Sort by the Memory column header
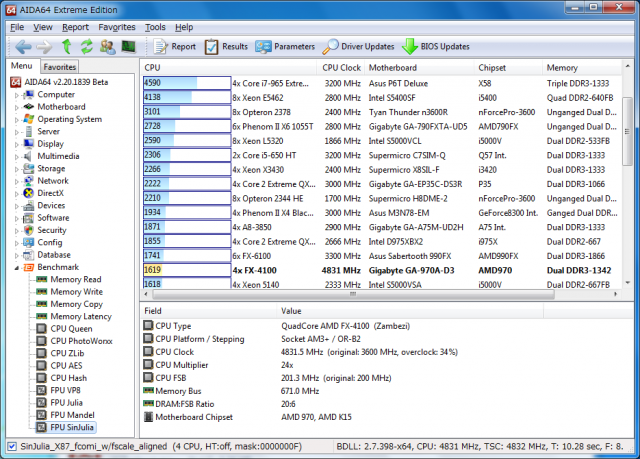Screen dimensions: 640x459 click(x=582, y=68)
